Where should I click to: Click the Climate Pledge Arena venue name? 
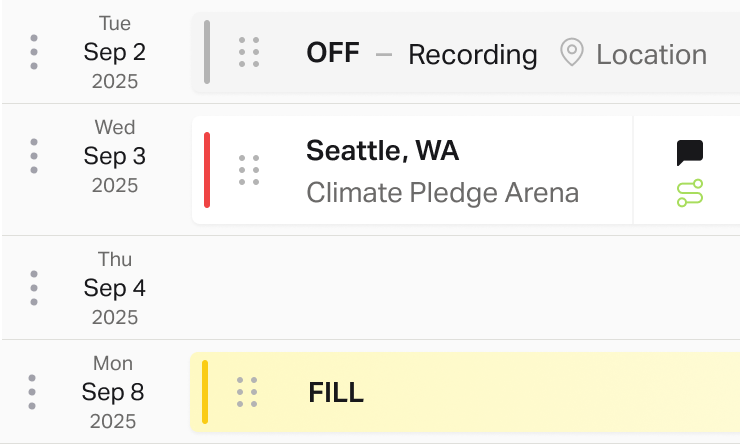pos(442,193)
